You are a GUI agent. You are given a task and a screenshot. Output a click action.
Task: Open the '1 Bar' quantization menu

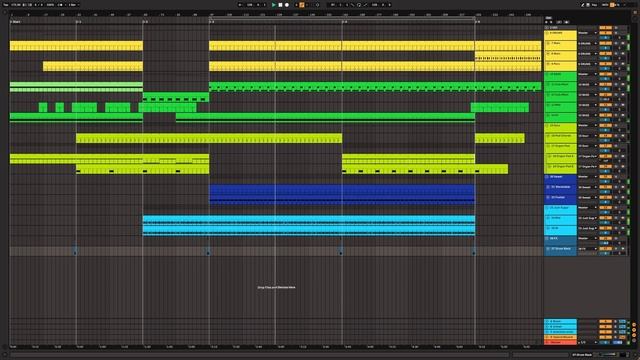pos(73,5)
